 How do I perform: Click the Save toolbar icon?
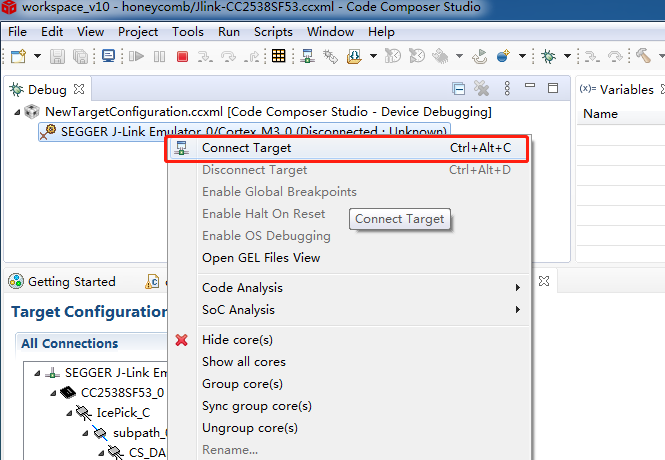pos(57,56)
